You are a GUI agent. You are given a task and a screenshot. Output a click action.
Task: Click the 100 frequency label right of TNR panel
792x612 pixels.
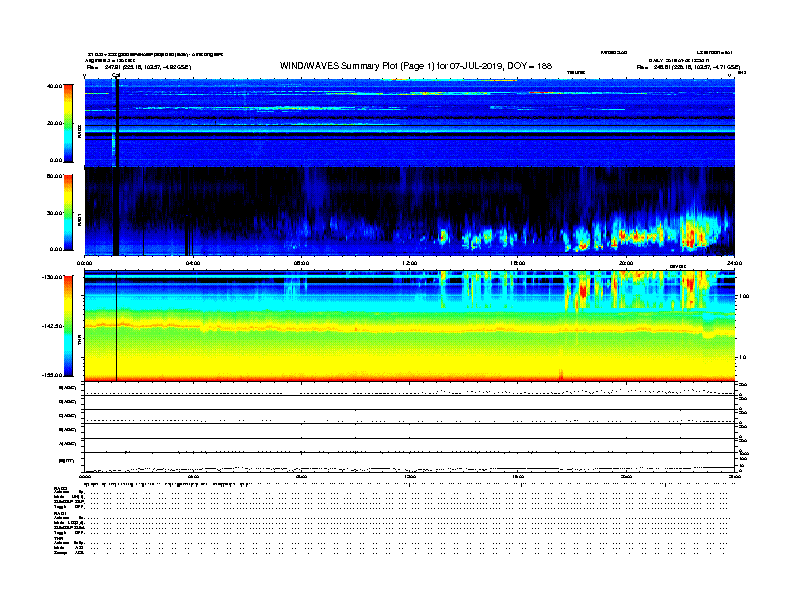[x=744, y=296]
